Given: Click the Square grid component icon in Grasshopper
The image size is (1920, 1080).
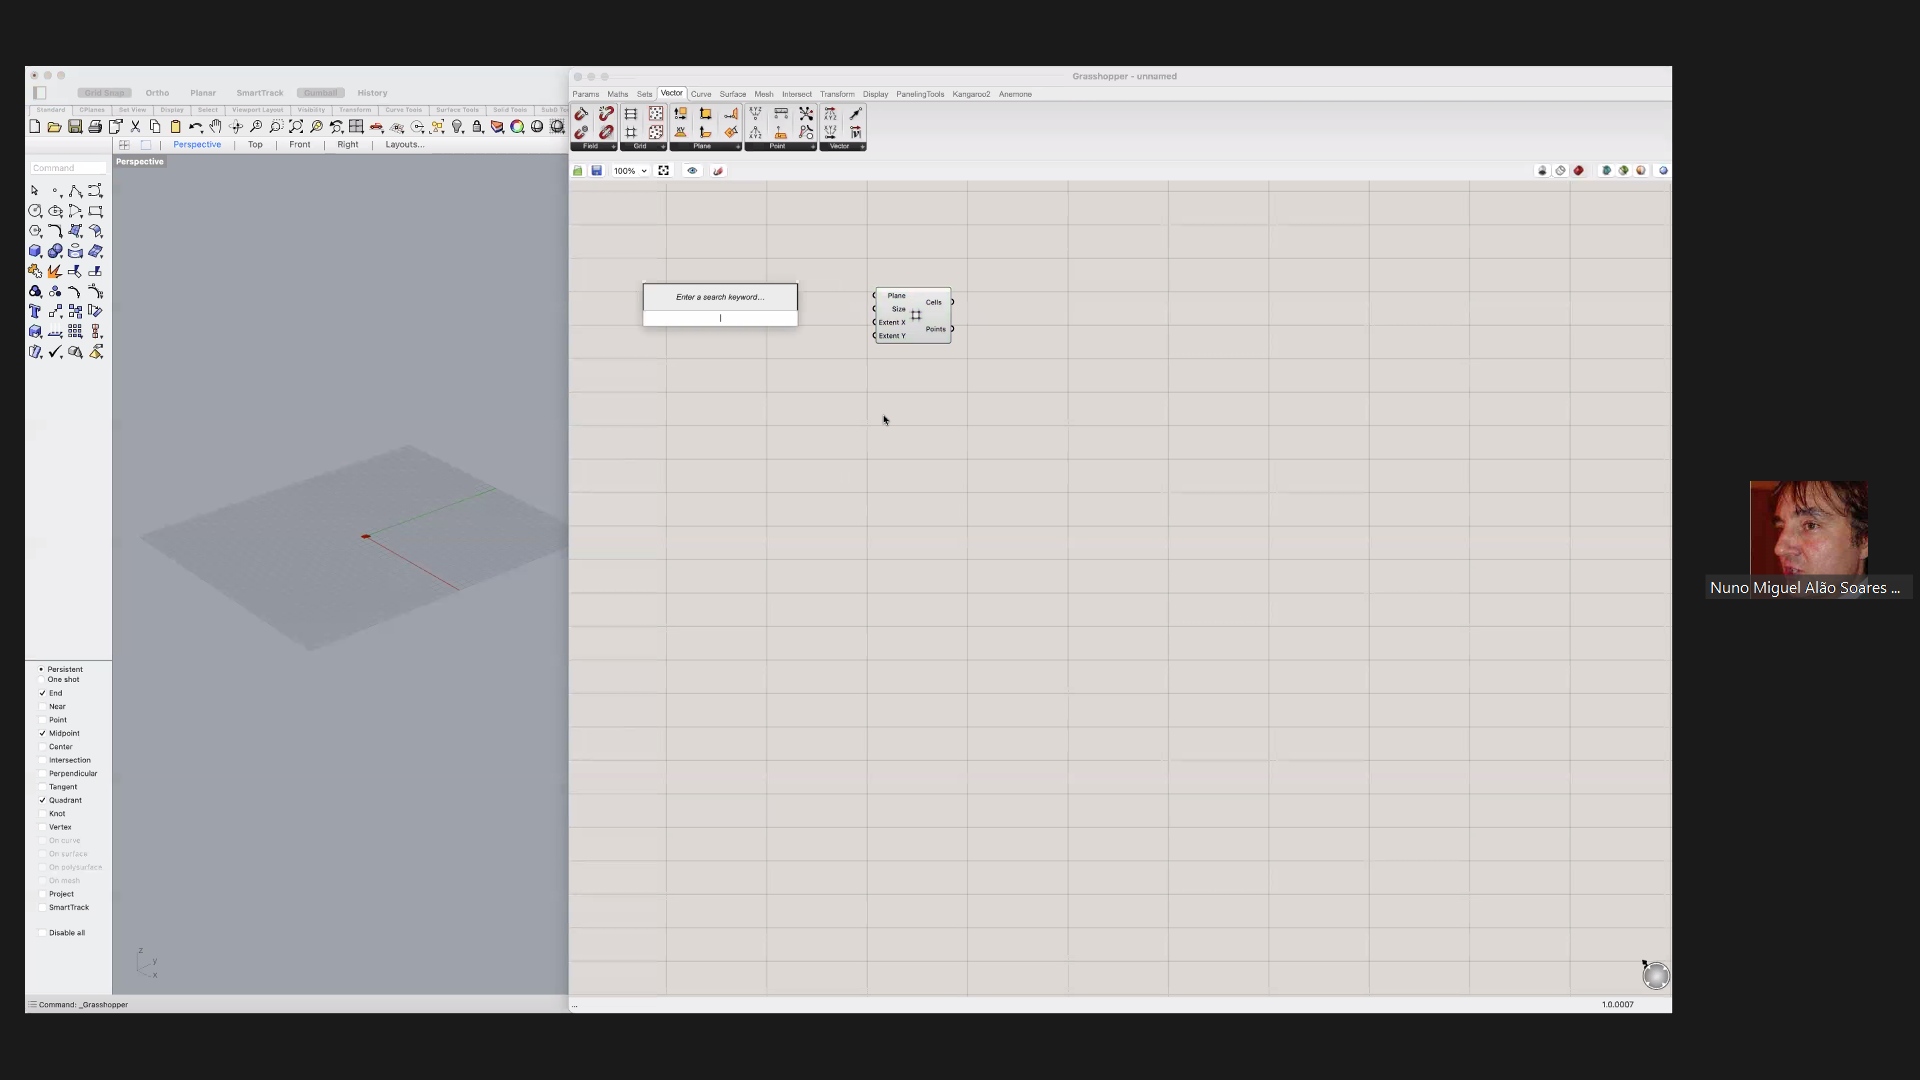Looking at the screenshot, I should click(x=631, y=132).
